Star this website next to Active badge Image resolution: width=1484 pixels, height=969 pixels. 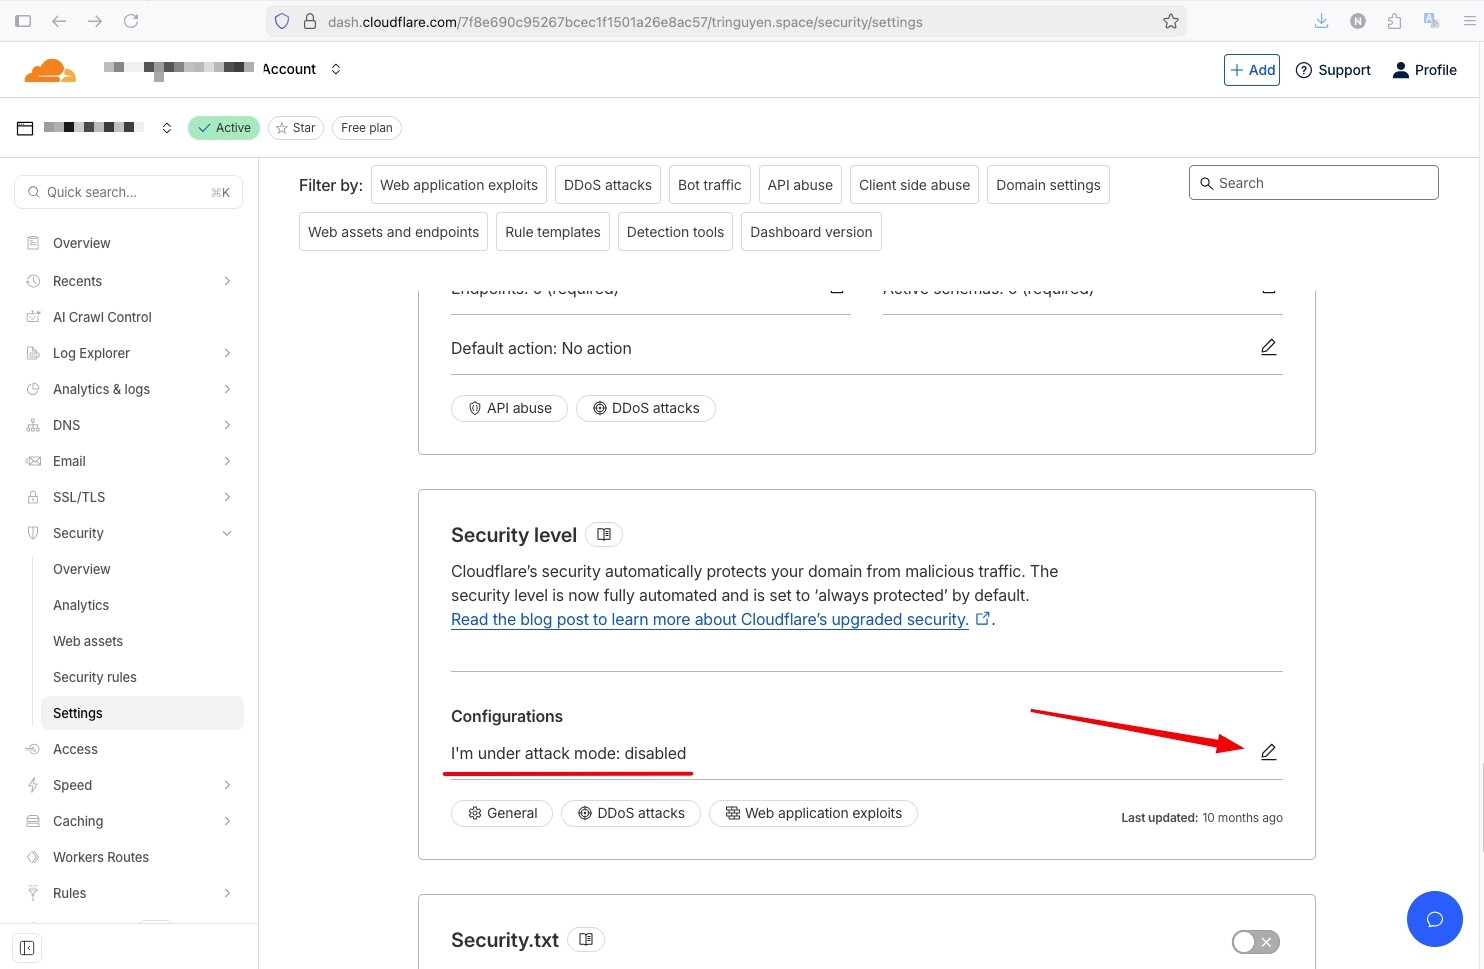click(295, 127)
